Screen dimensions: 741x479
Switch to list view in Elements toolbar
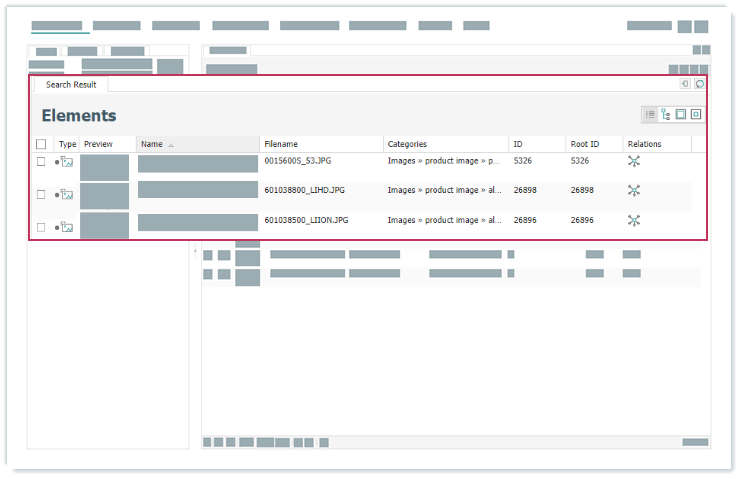coord(650,115)
